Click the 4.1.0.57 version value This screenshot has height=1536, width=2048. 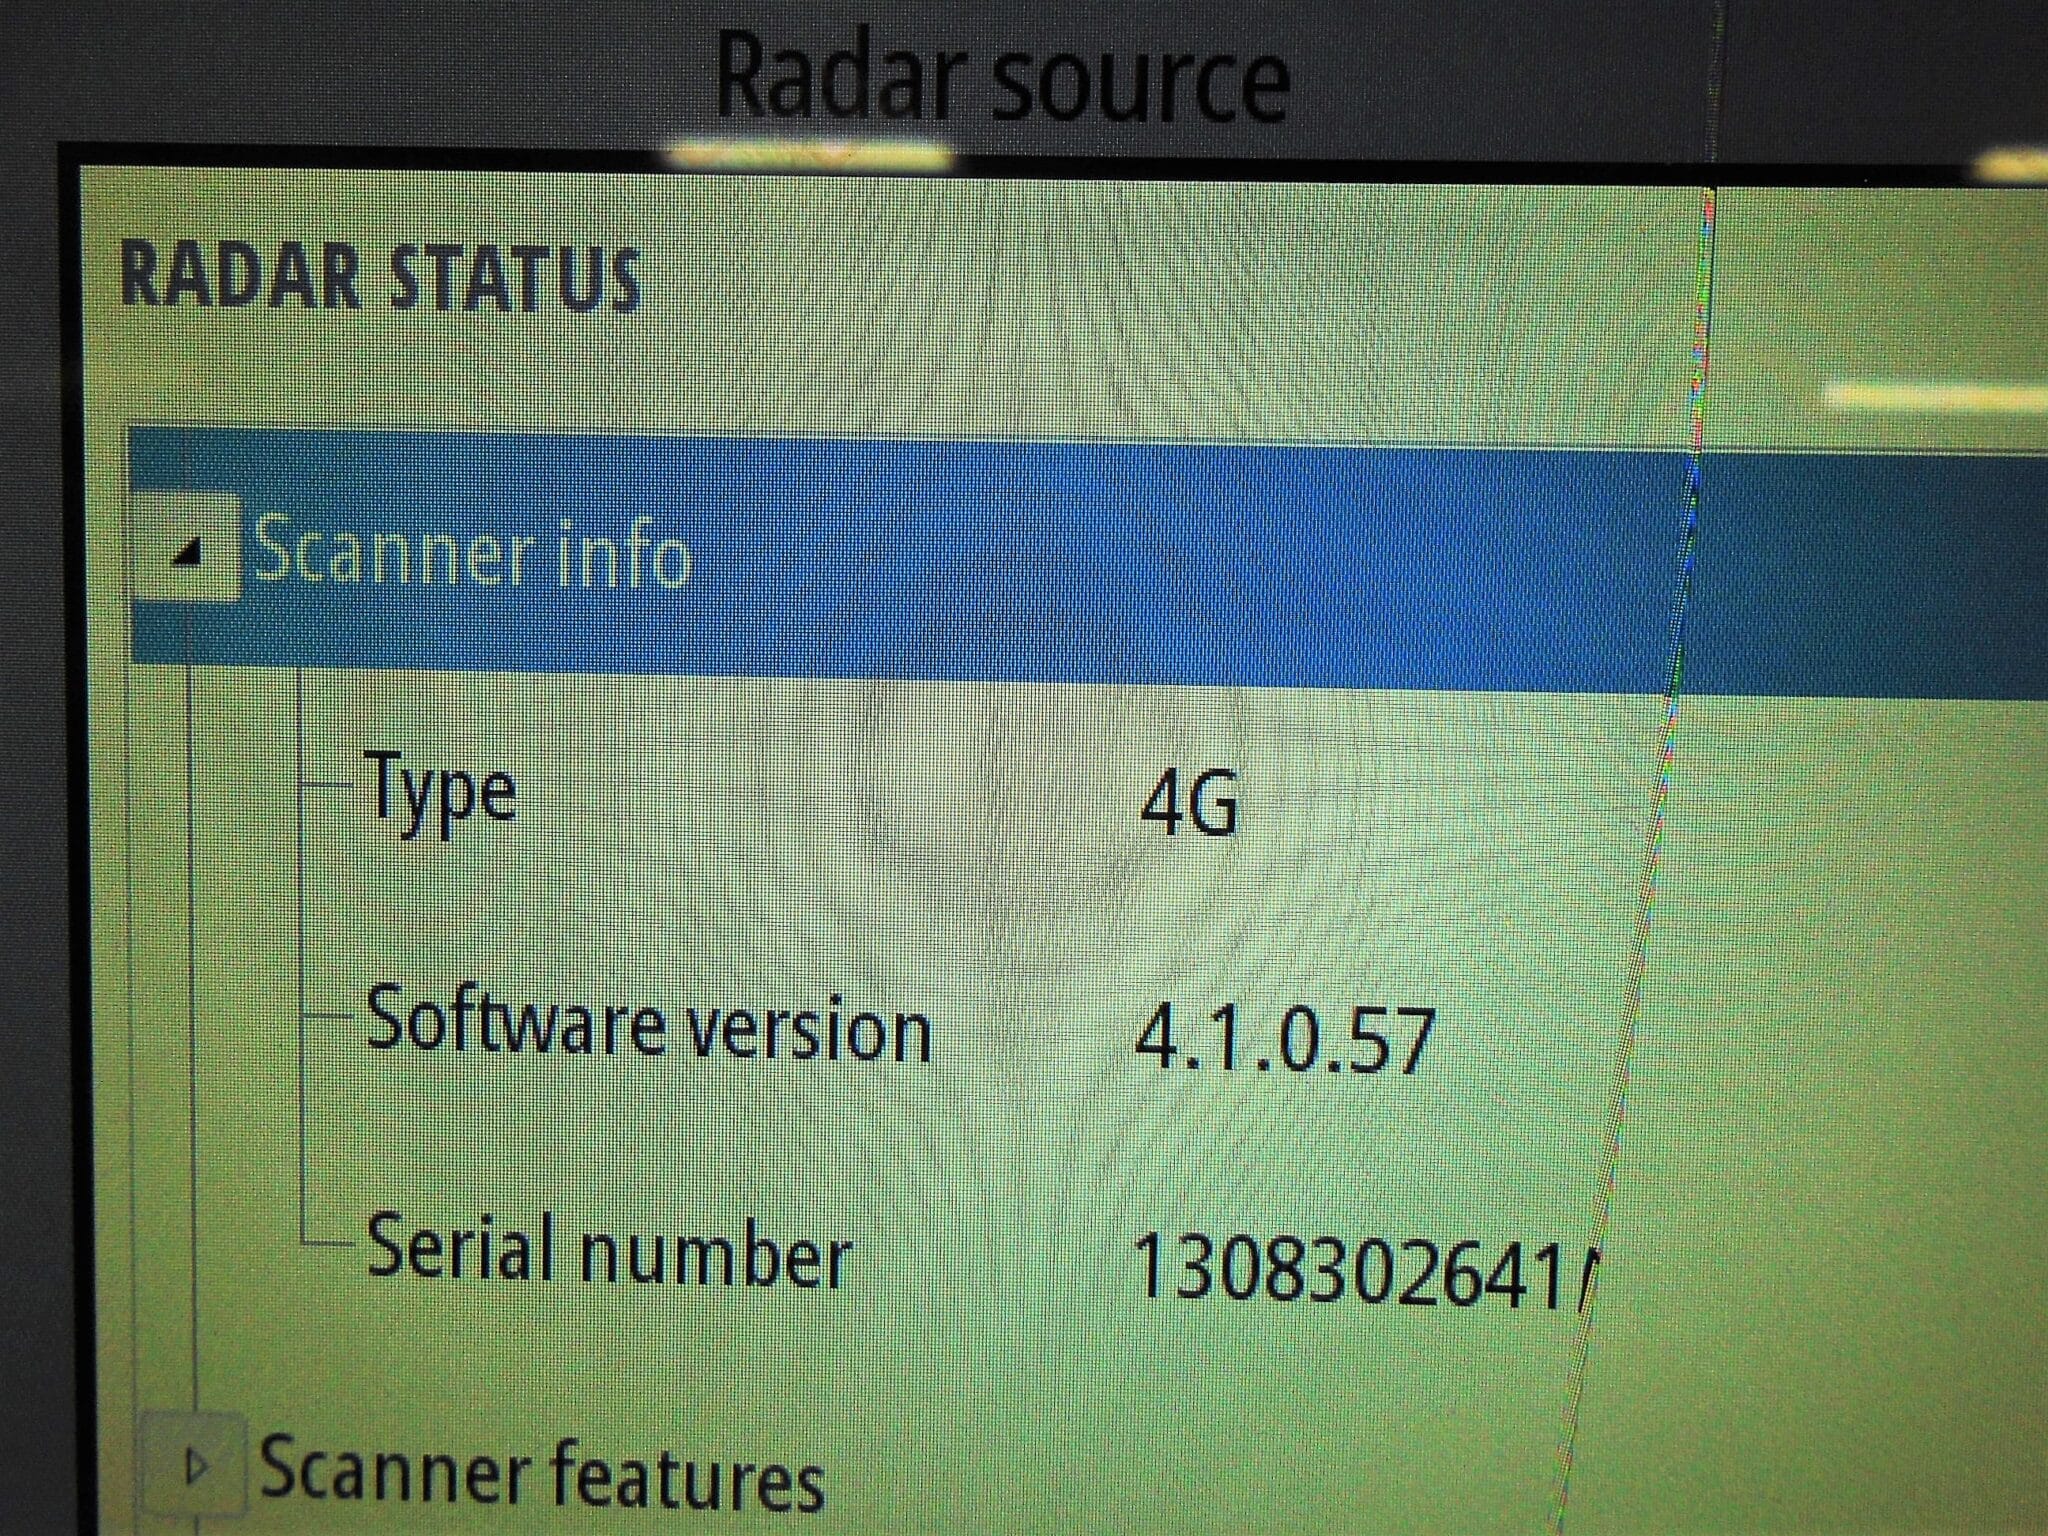(1285, 1040)
